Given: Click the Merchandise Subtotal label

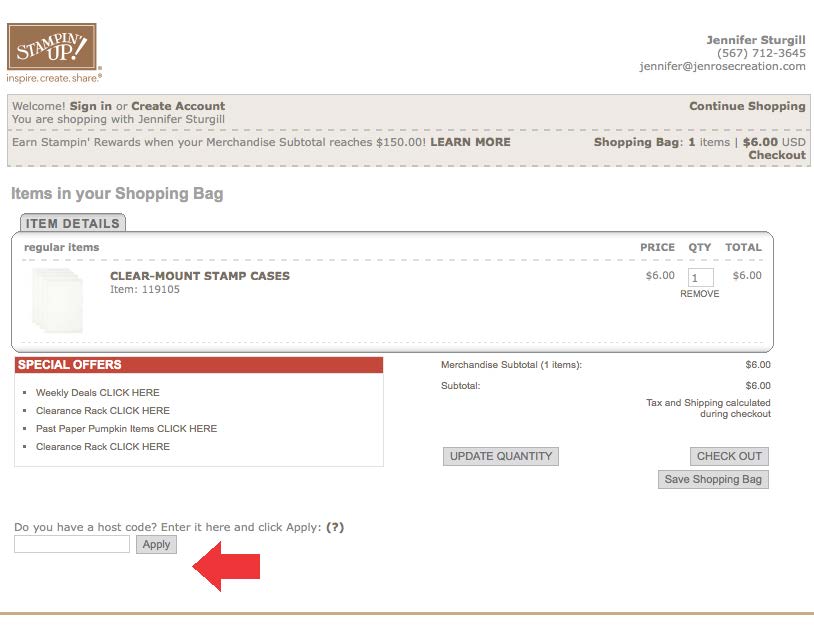Looking at the screenshot, I should click(x=511, y=365).
